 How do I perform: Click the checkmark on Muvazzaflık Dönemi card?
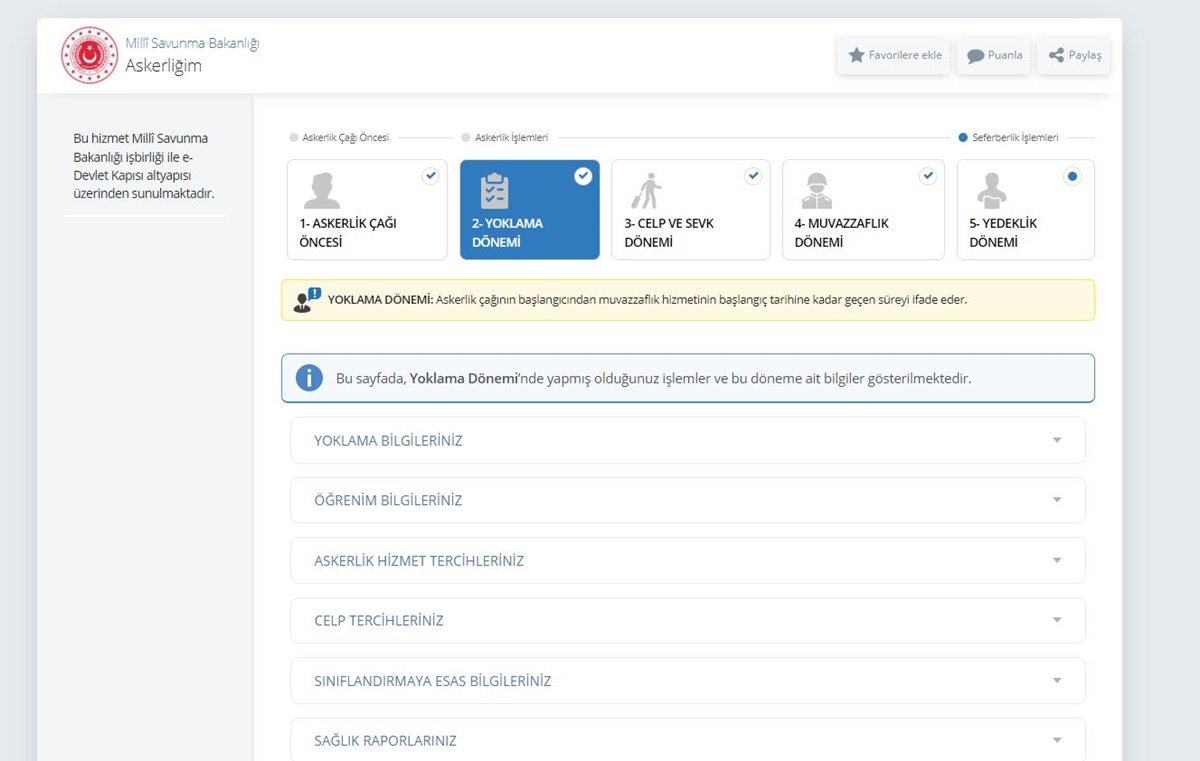point(927,176)
